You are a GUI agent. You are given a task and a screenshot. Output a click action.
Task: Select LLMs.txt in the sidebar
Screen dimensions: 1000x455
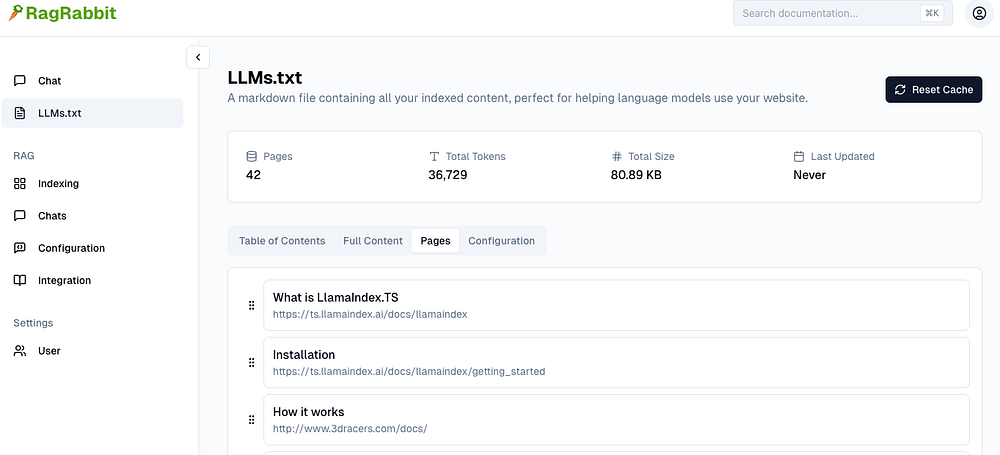point(92,113)
